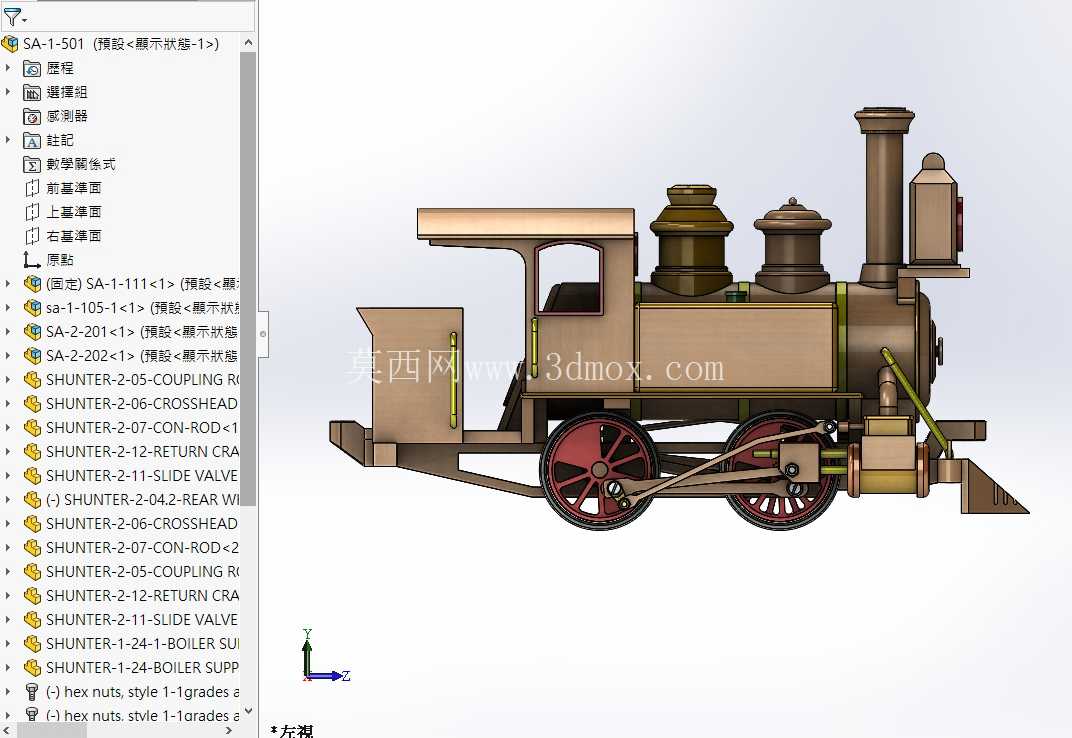This screenshot has width=1072, height=738.
Task: Click the 歷程 history folder icon
Action: coord(31,68)
